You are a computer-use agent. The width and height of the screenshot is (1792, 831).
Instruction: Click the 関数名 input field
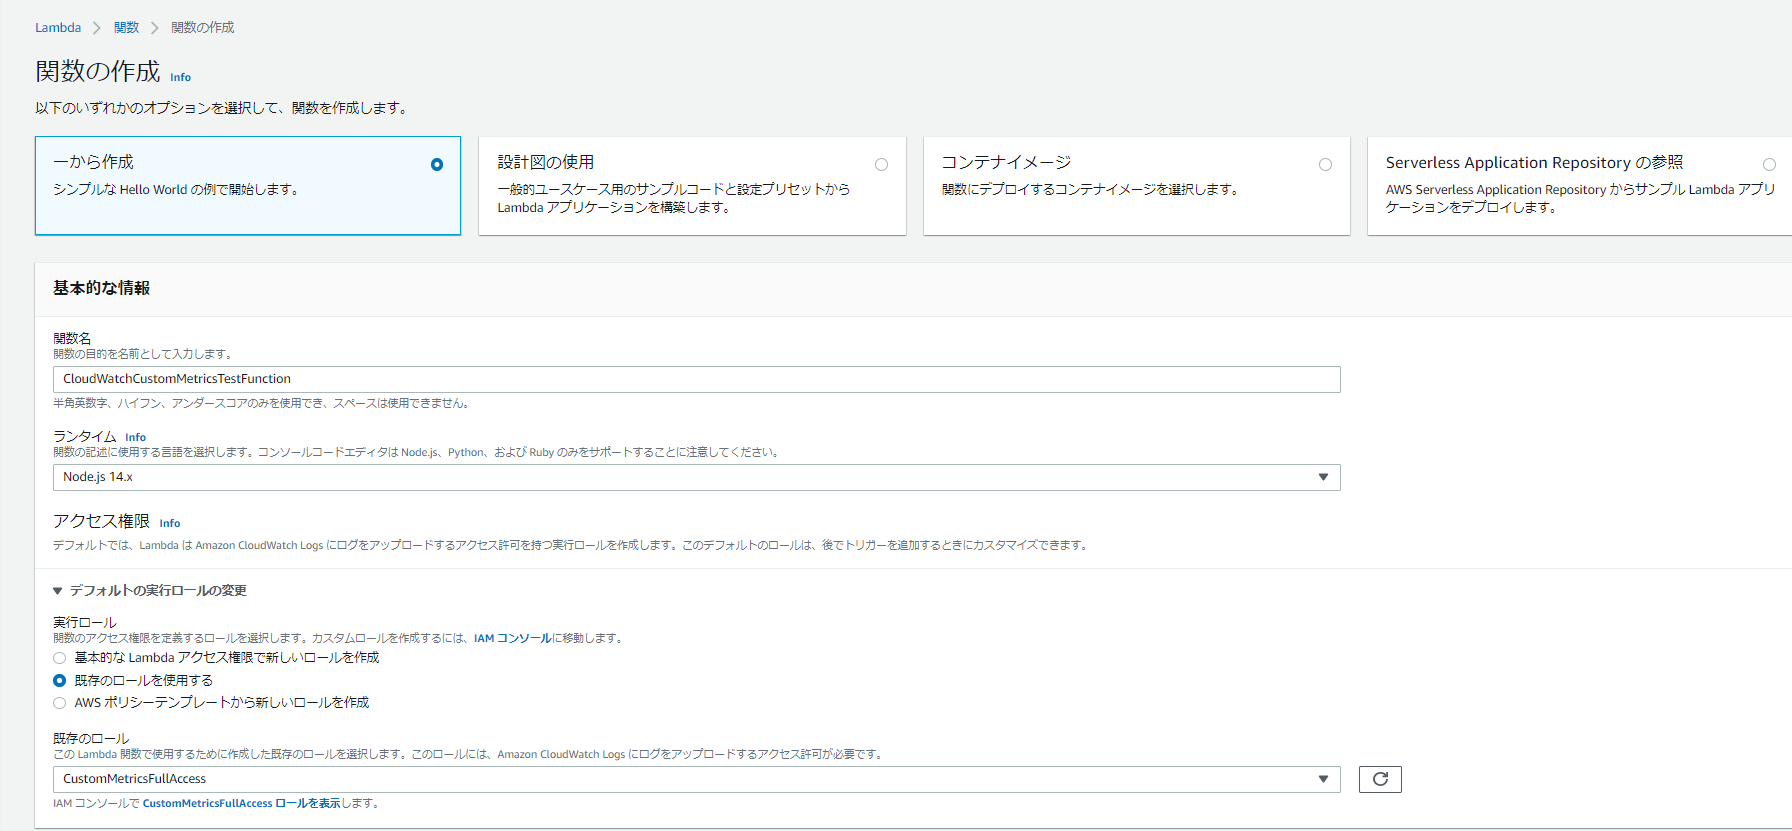click(696, 379)
